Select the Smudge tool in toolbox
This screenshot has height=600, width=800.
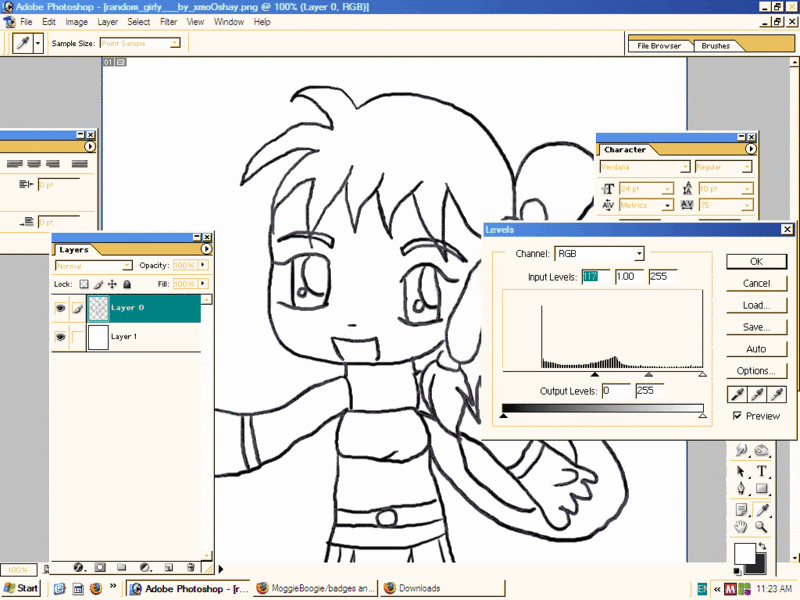pyautogui.click(x=741, y=450)
